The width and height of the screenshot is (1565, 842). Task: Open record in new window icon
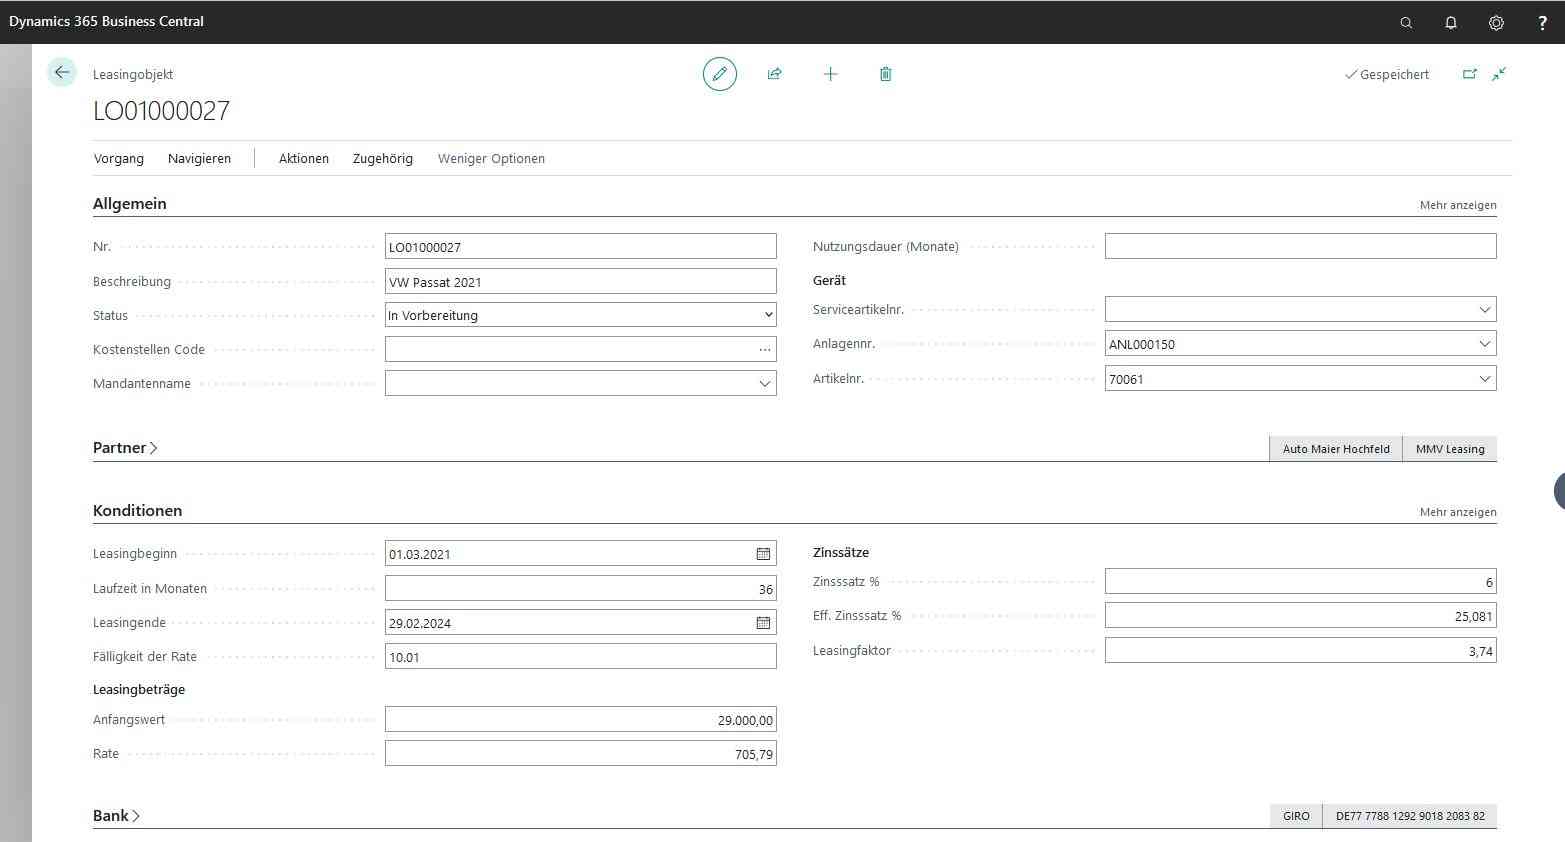click(1469, 74)
